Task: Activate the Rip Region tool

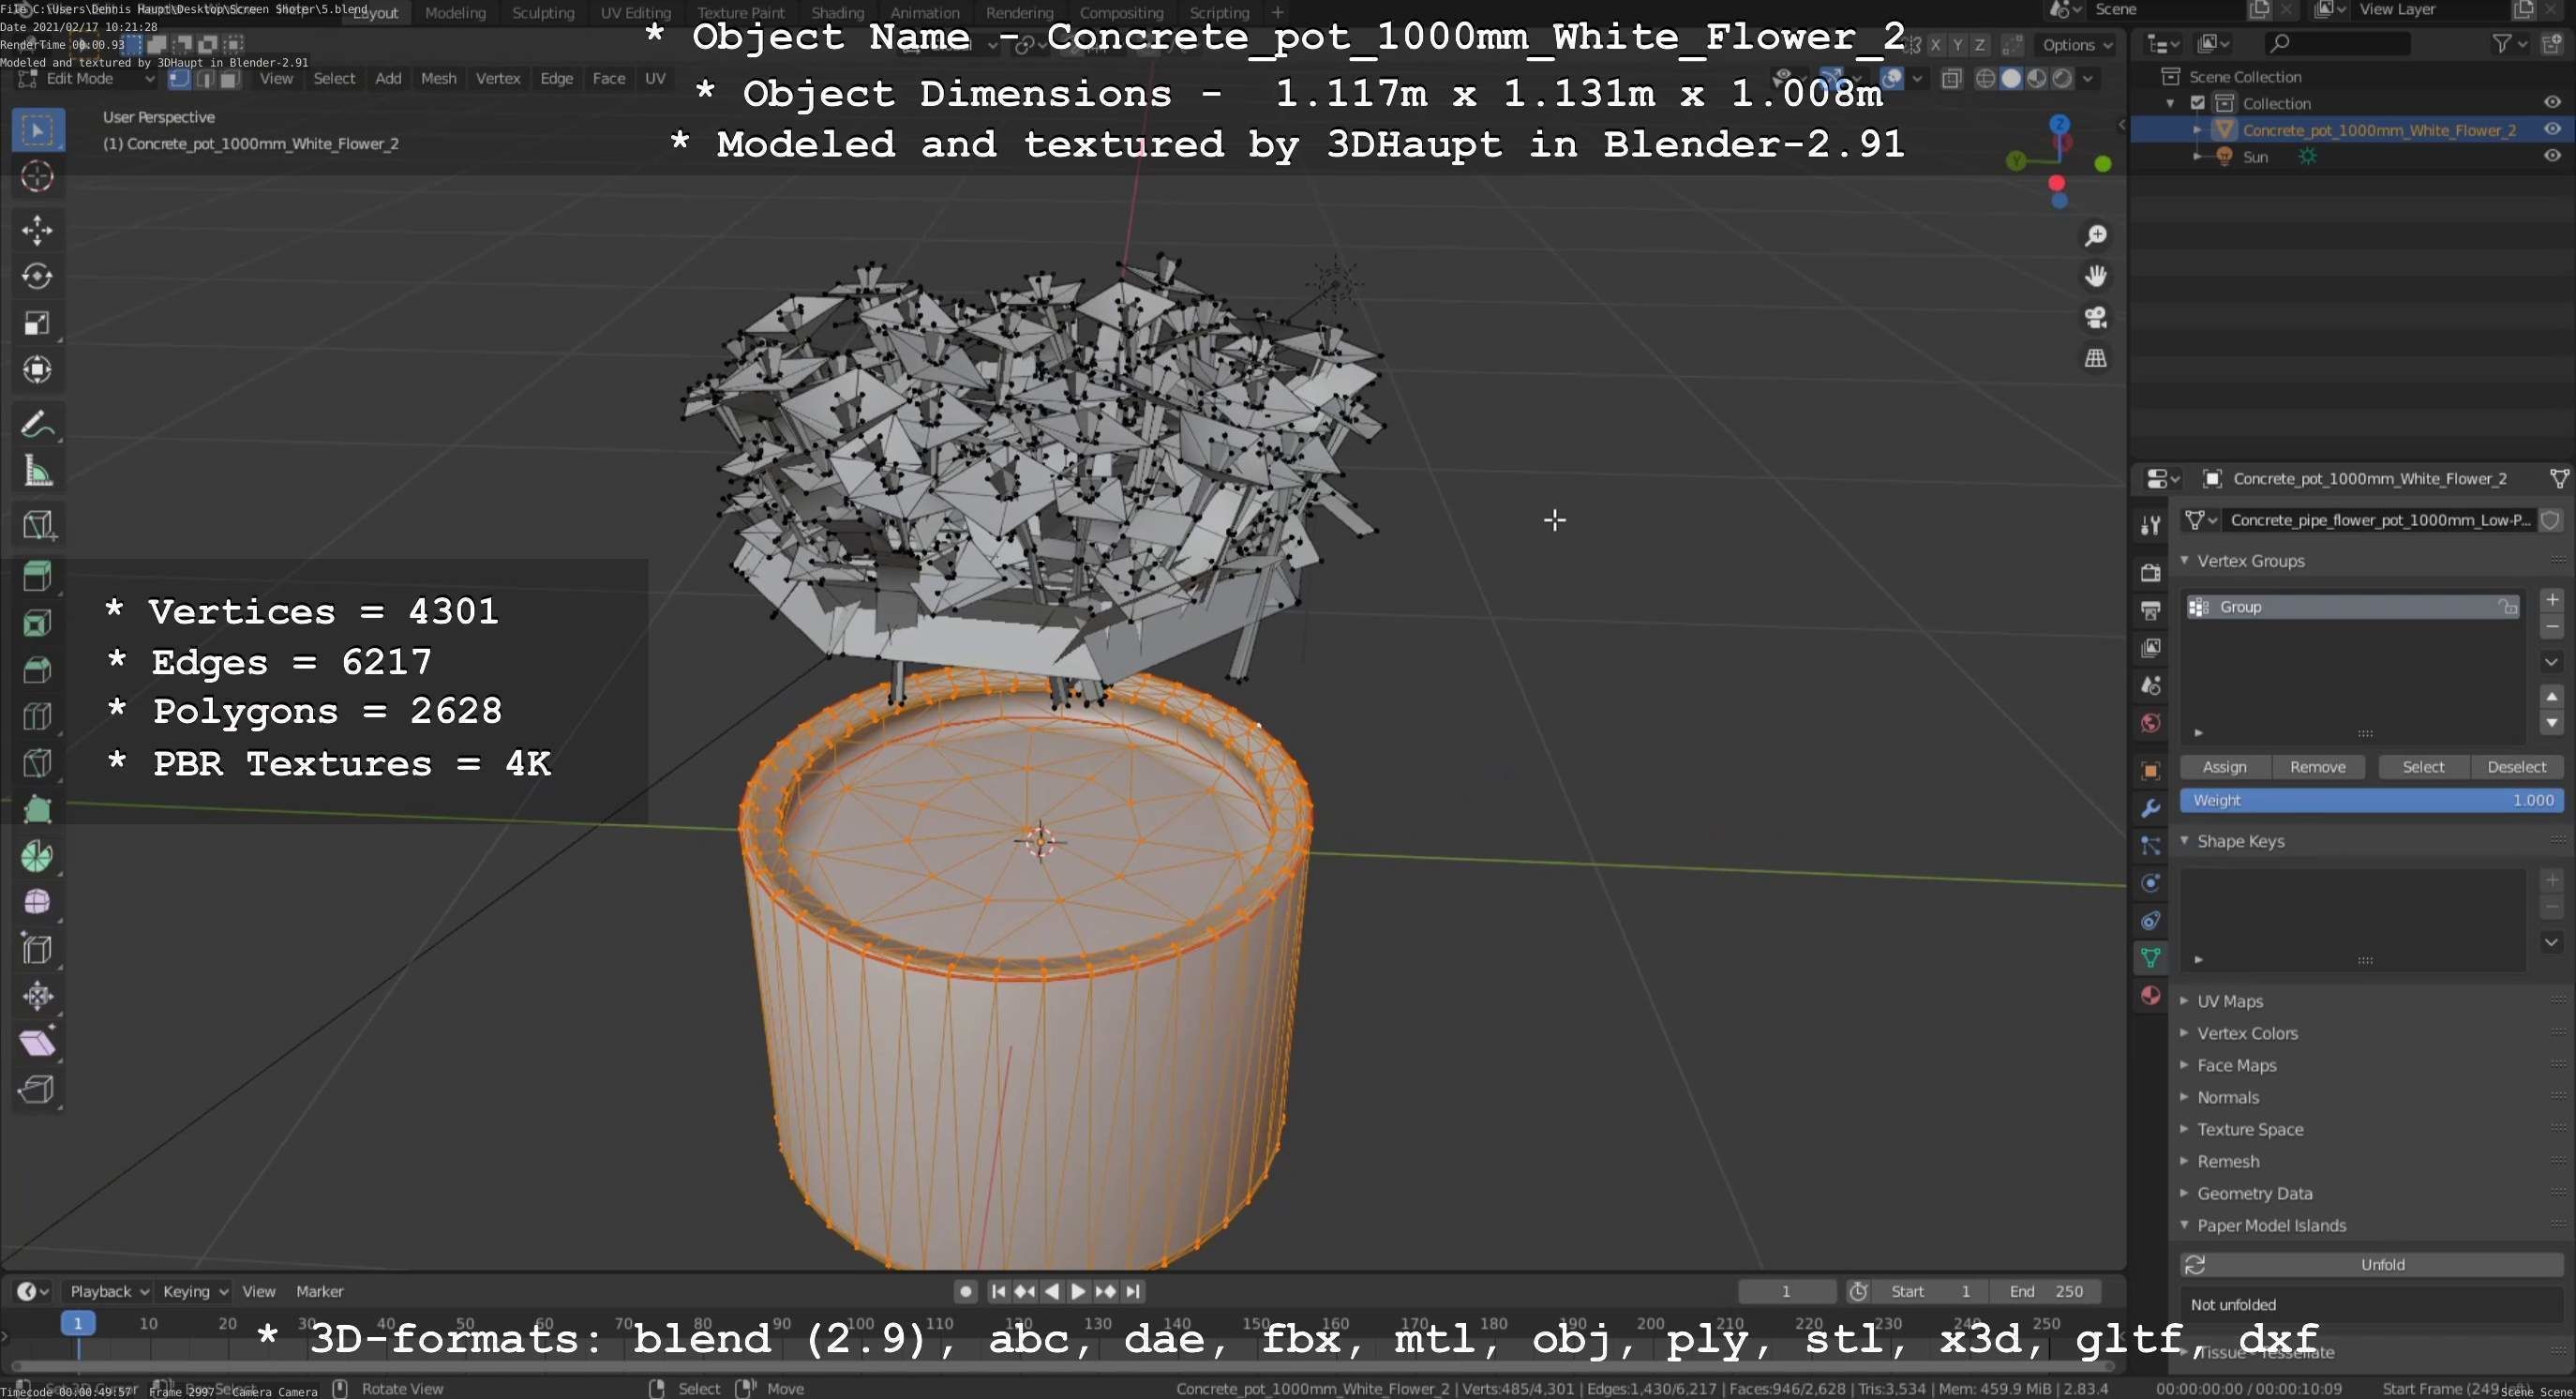Action: pyautogui.click(x=38, y=1089)
